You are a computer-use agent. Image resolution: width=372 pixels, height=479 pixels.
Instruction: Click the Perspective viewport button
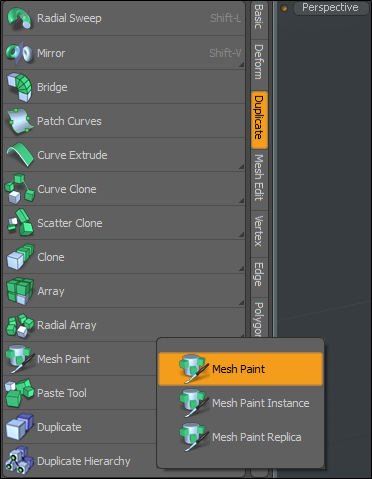click(x=330, y=7)
